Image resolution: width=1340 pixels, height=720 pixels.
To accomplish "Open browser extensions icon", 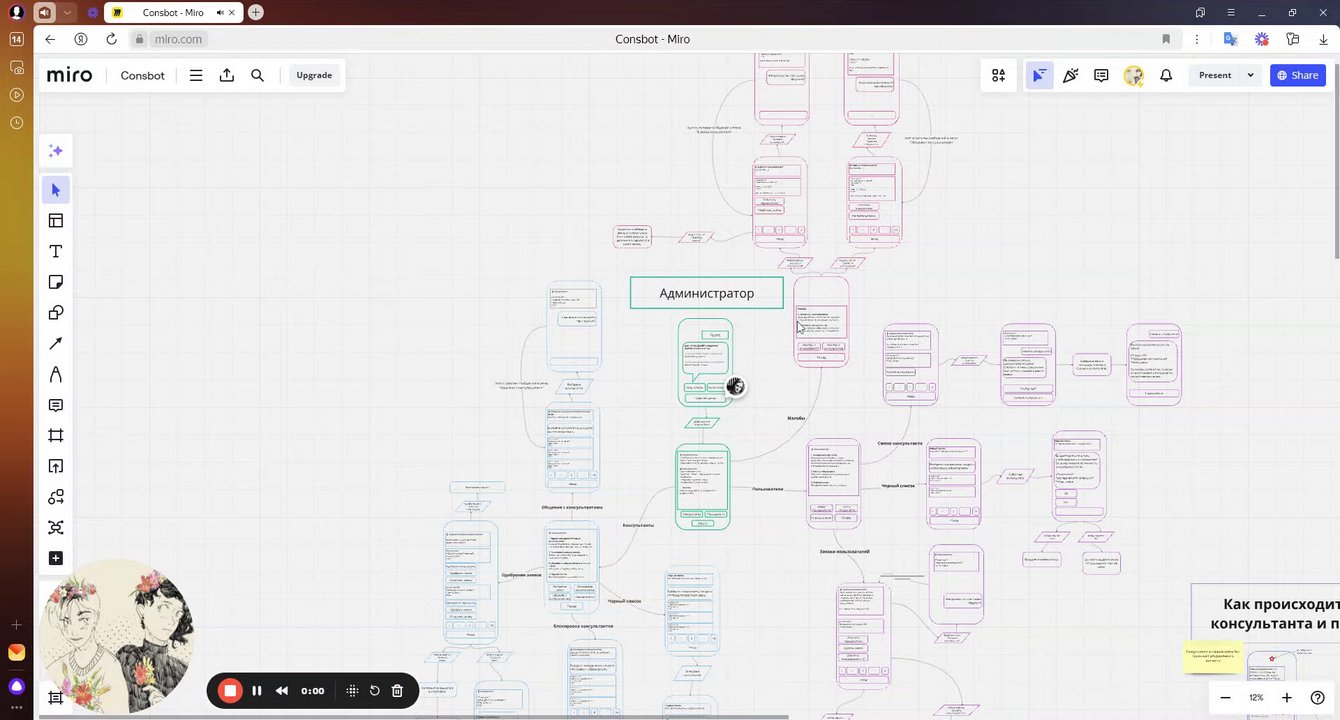I will [1293, 39].
